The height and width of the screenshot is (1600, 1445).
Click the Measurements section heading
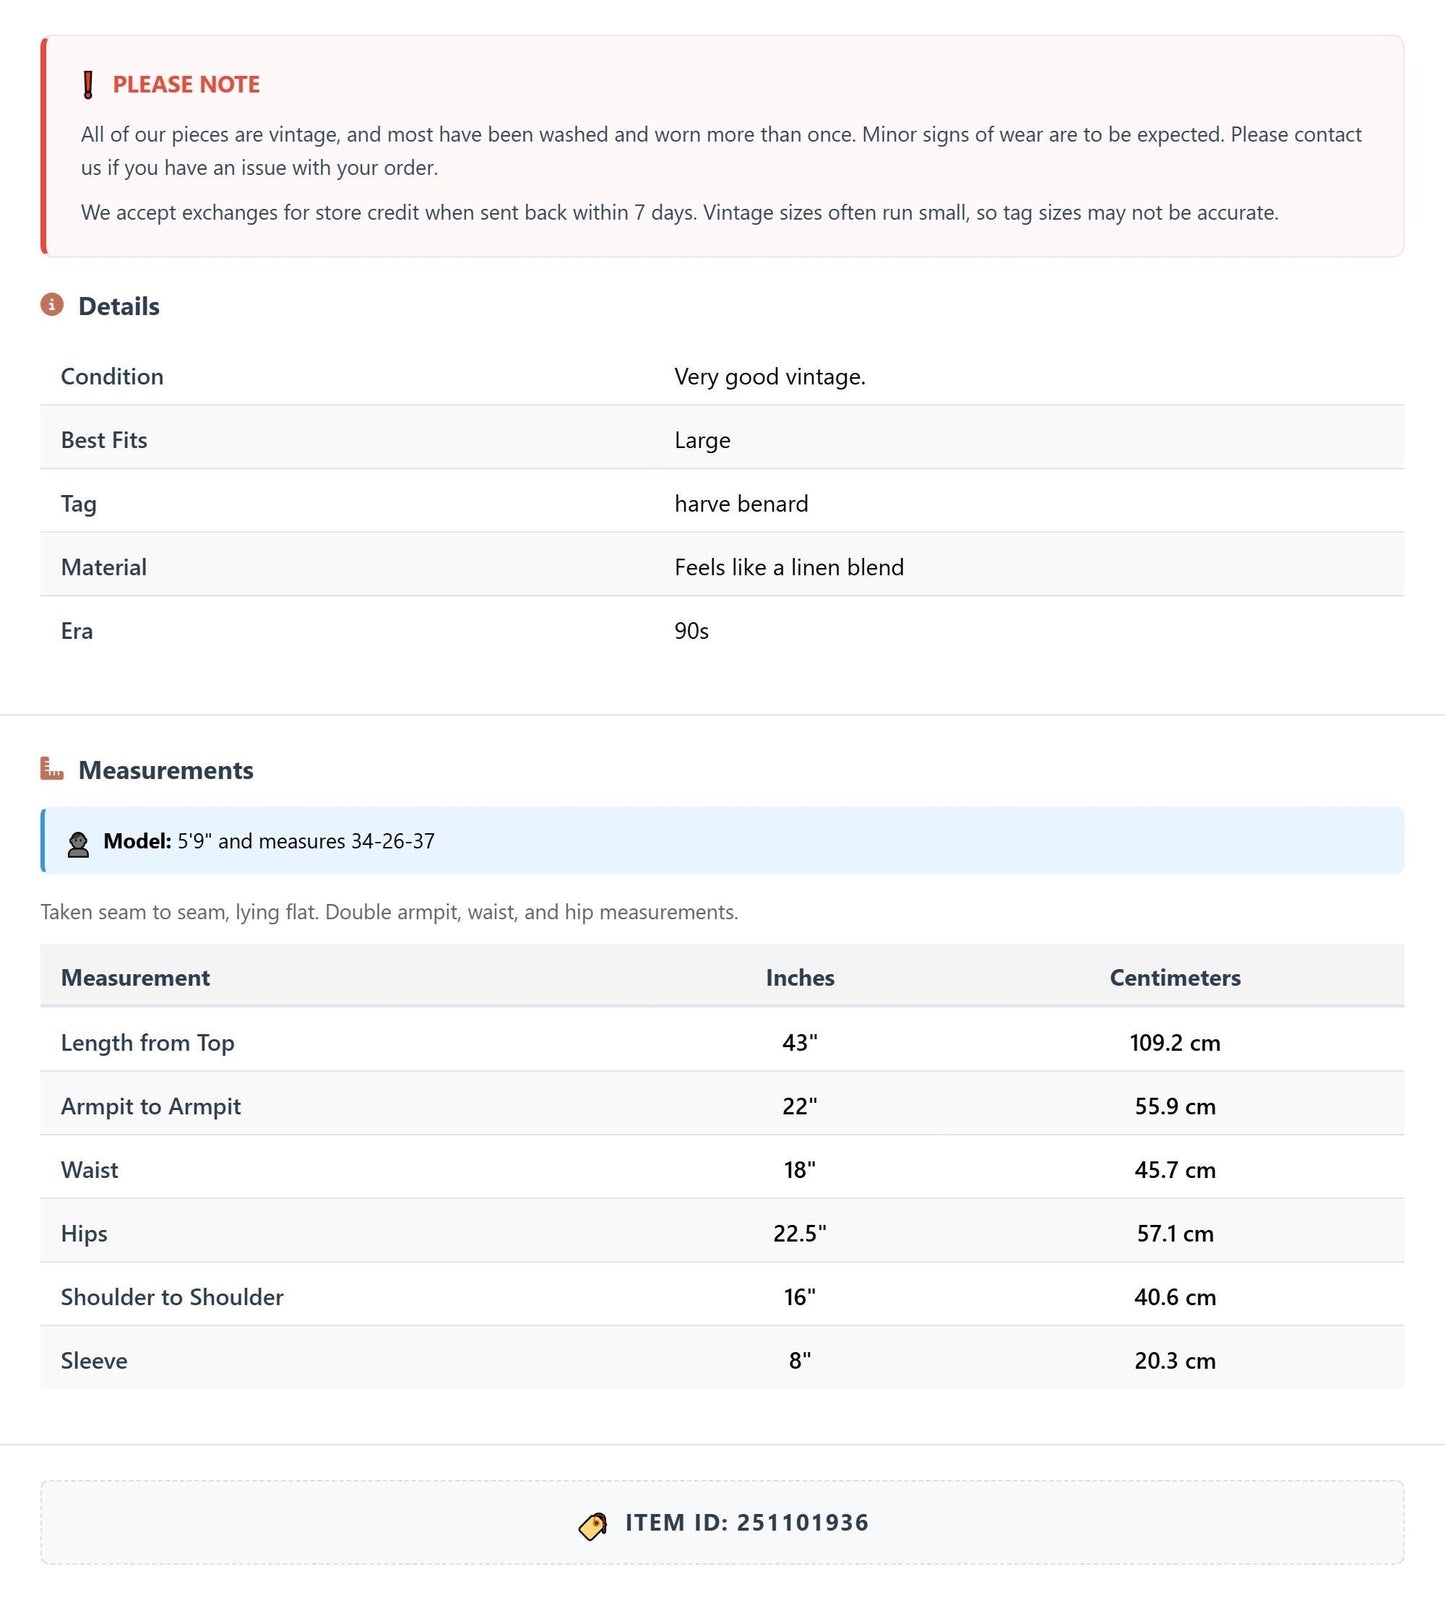(x=166, y=770)
